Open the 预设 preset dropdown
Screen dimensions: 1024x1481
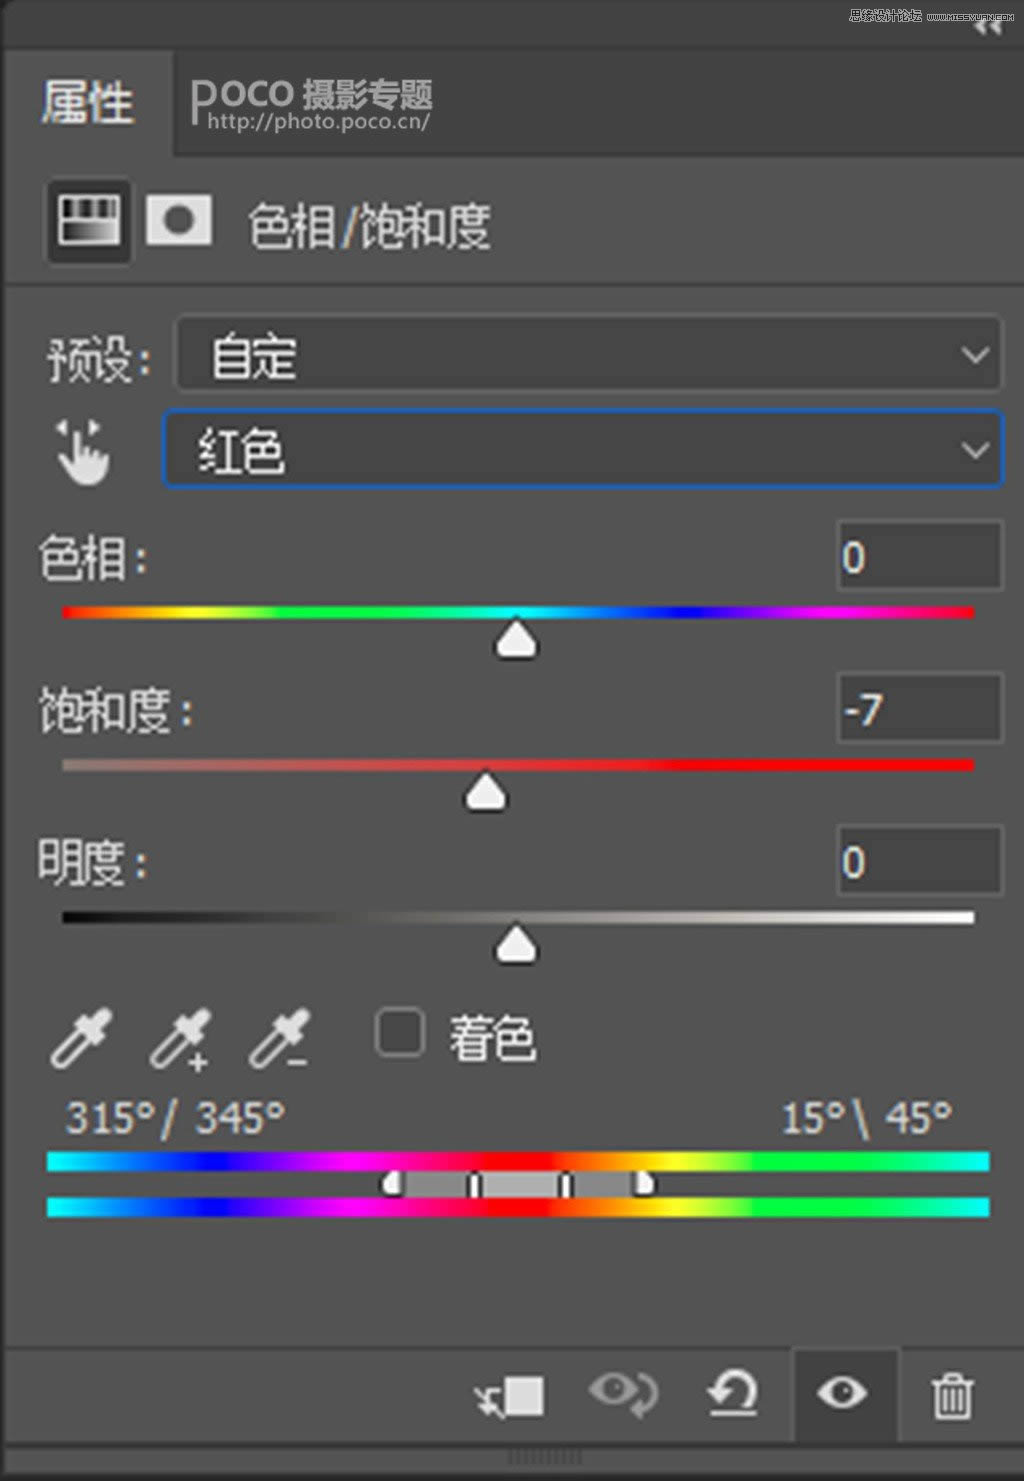coord(588,355)
